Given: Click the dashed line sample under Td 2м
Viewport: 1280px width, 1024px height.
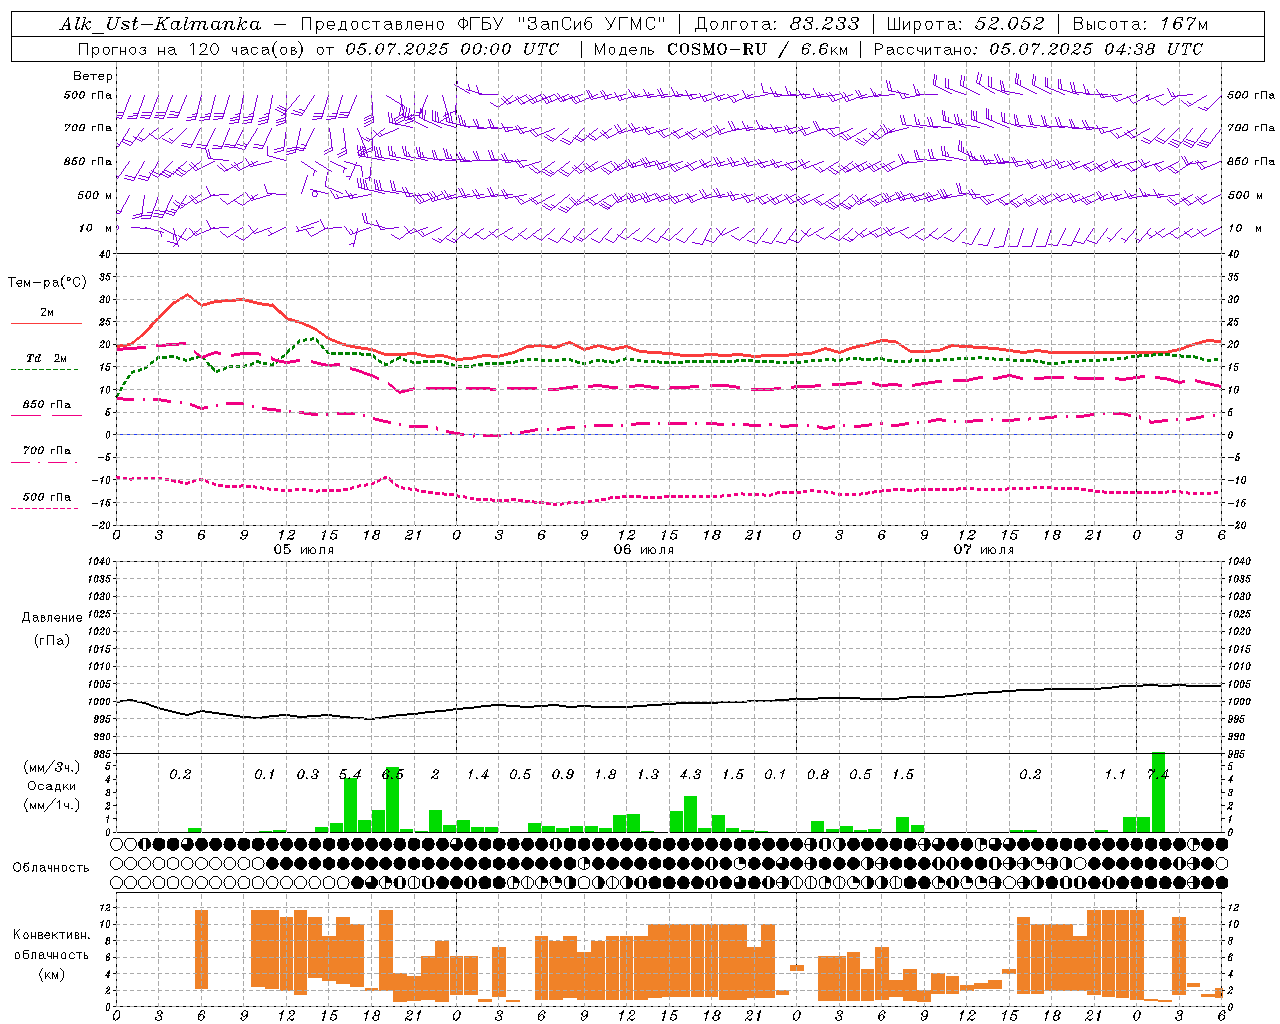Looking at the screenshot, I should tap(44, 369).
